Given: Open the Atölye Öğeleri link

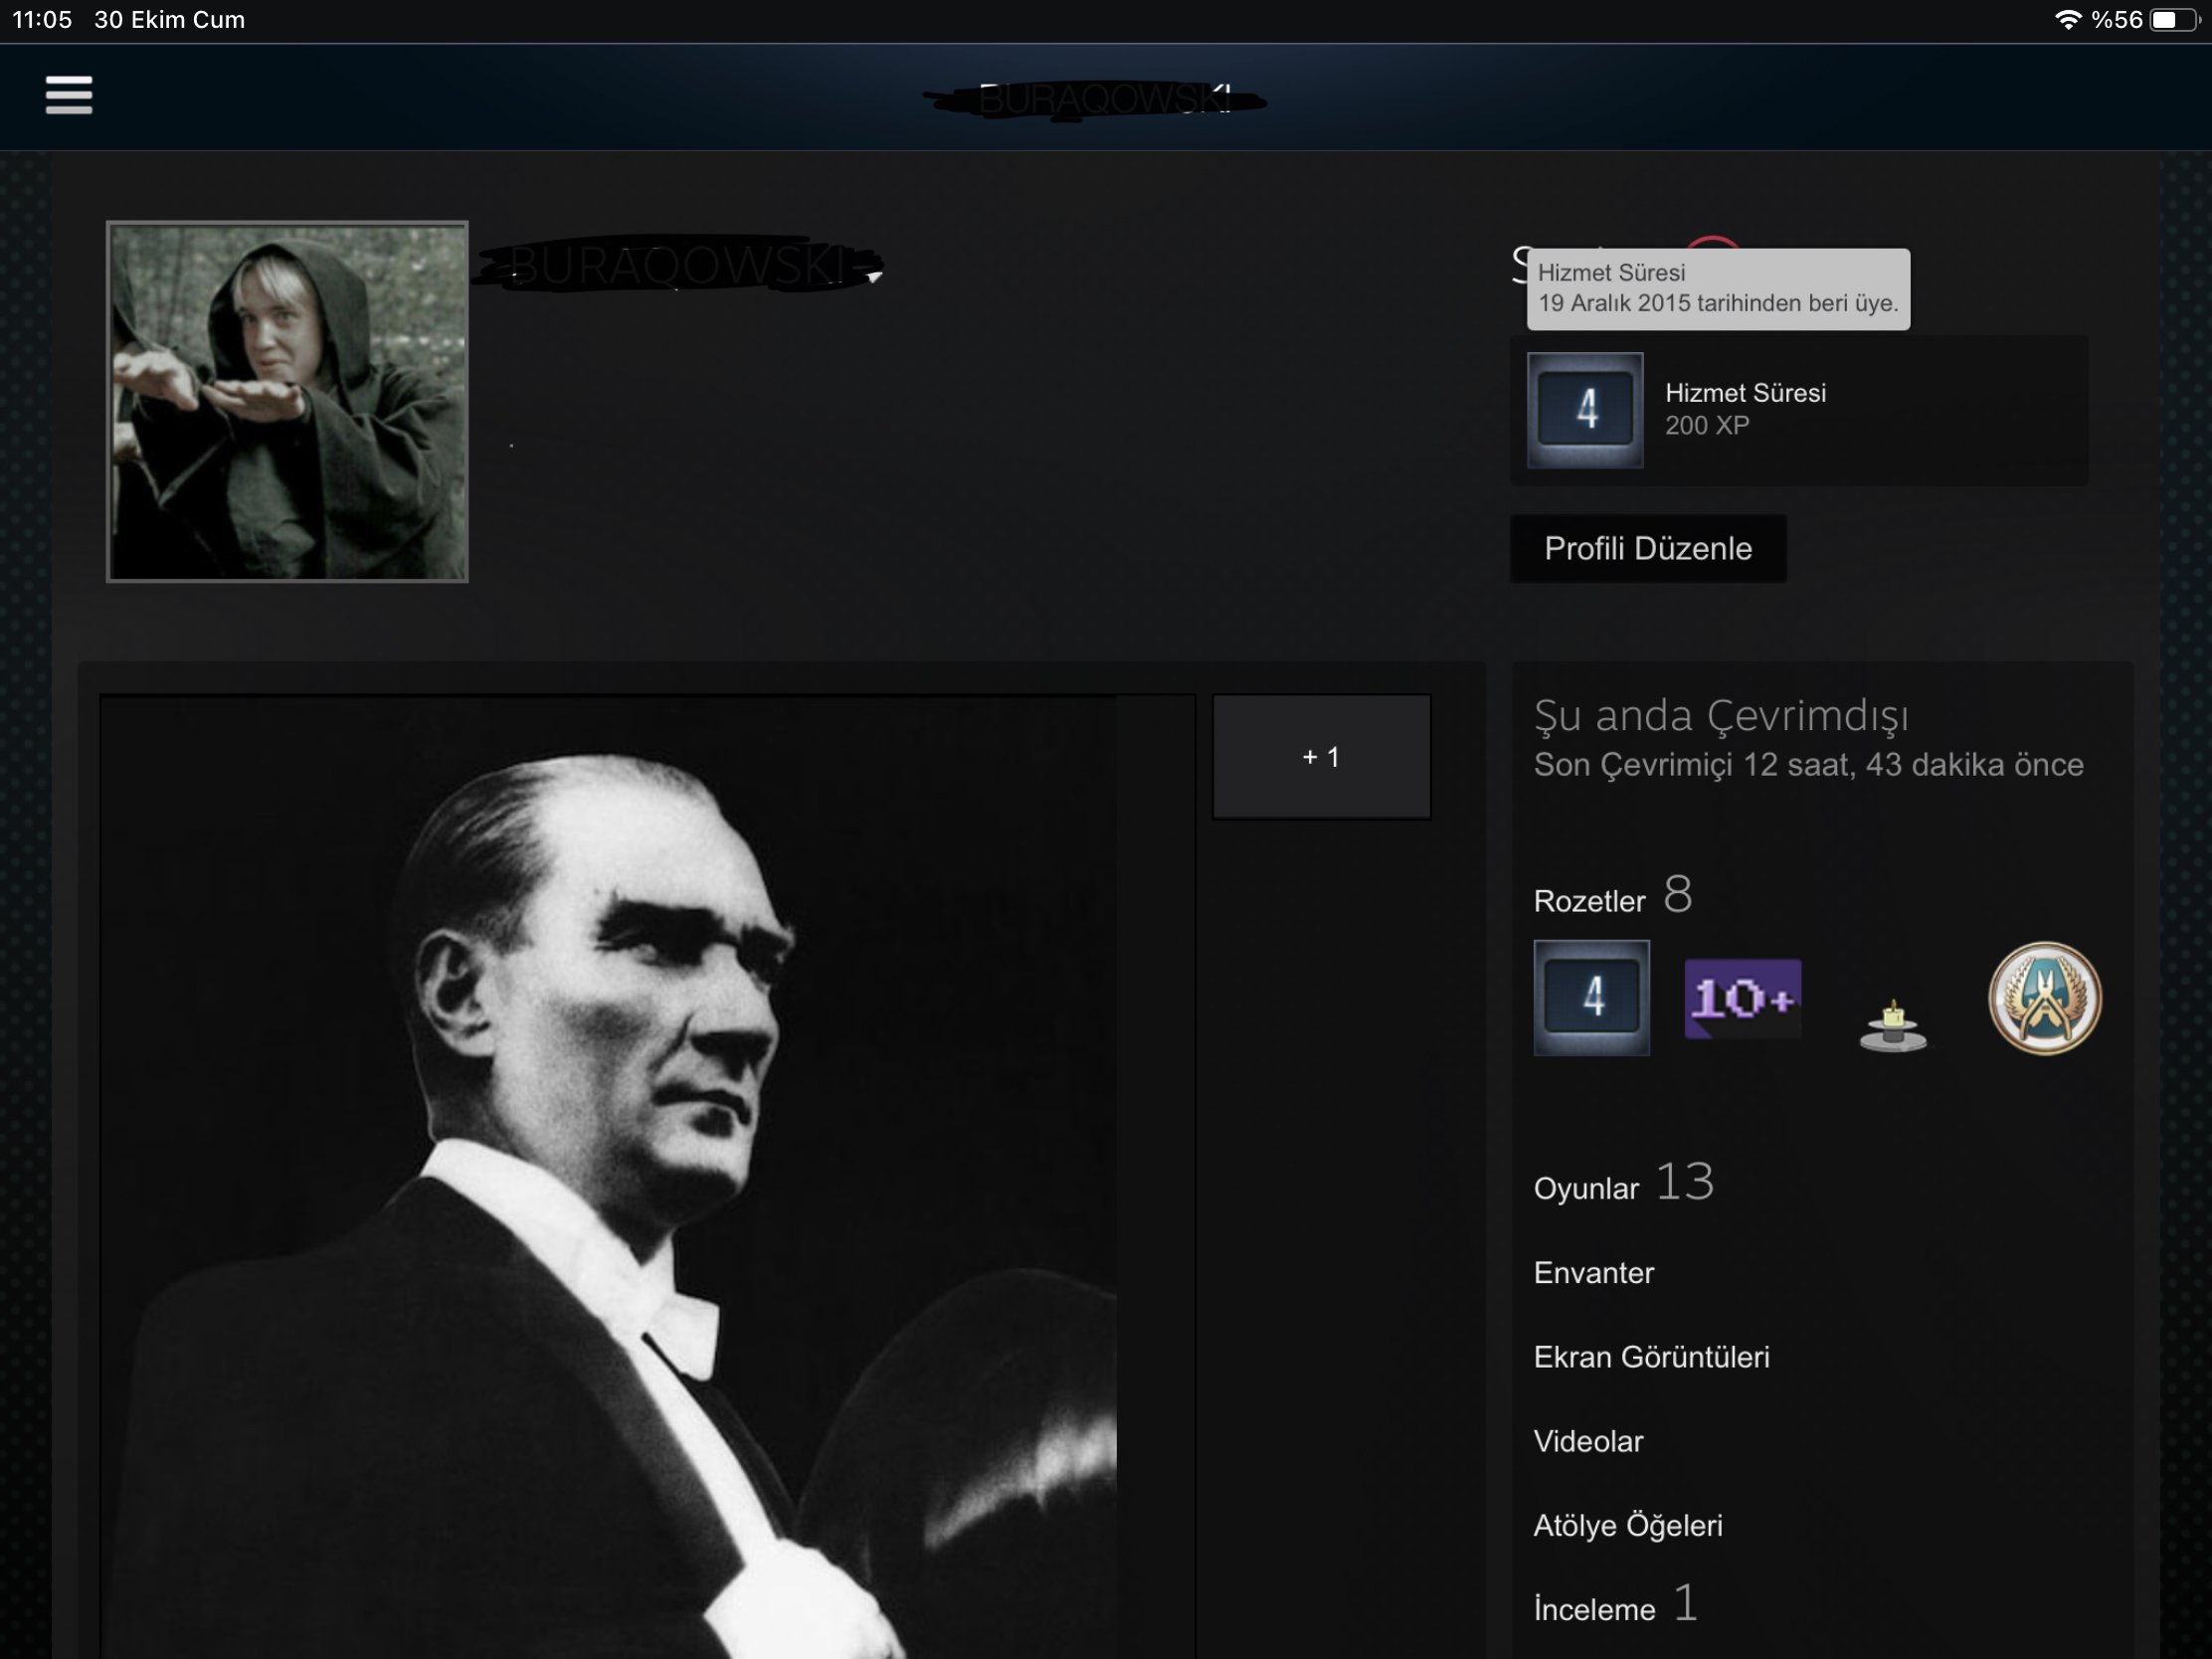Looking at the screenshot, I should pyautogui.click(x=1628, y=1526).
